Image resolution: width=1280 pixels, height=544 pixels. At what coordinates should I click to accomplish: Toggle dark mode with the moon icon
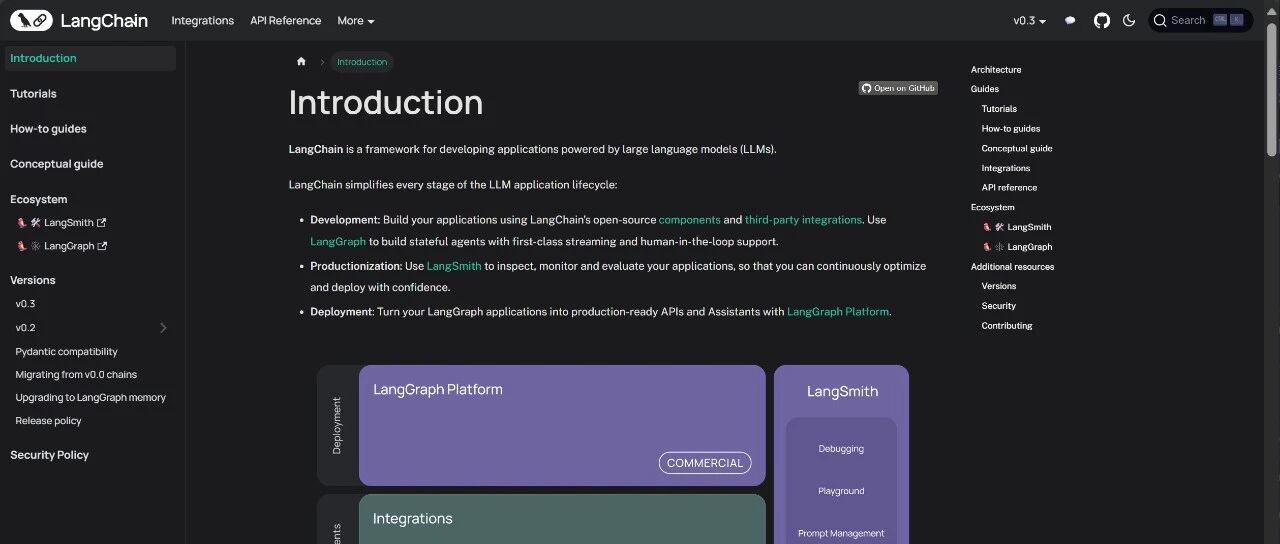[x=1129, y=20]
